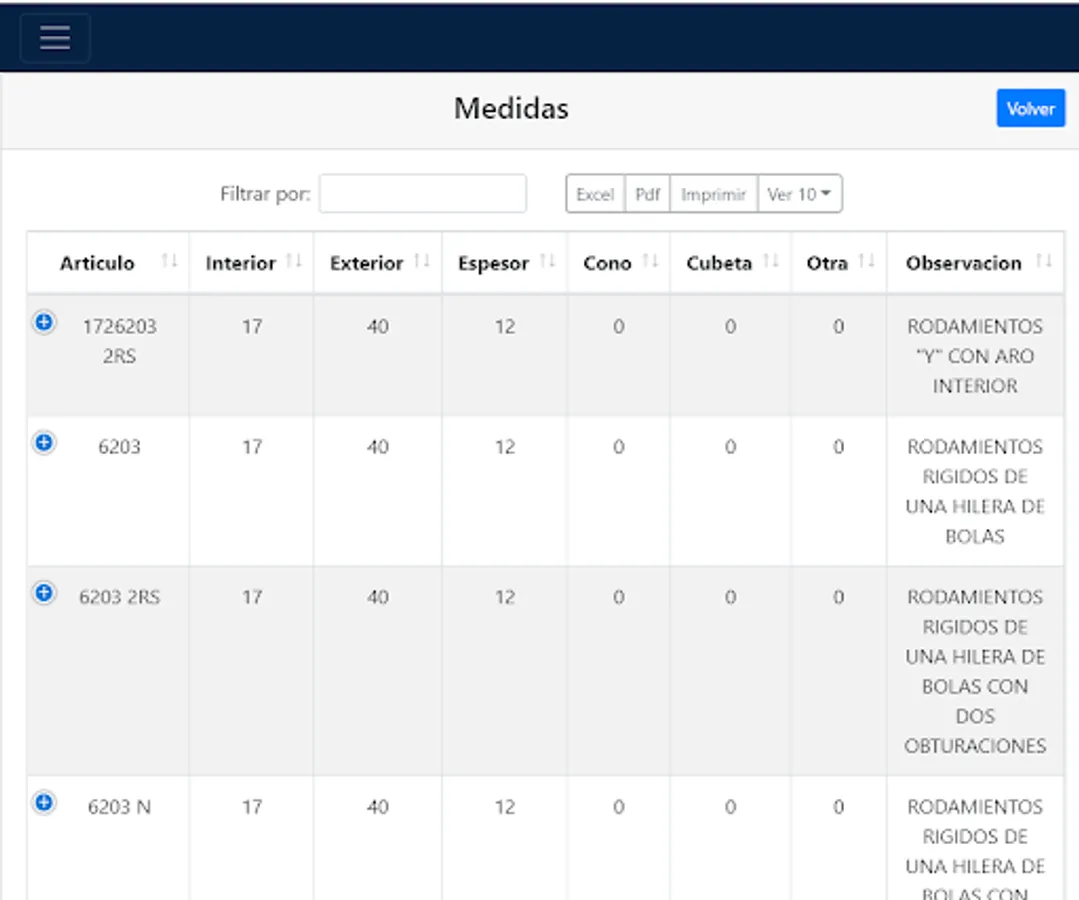Open the hamburger navigation menu
Viewport: 1079px width, 900px height.
(x=55, y=38)
